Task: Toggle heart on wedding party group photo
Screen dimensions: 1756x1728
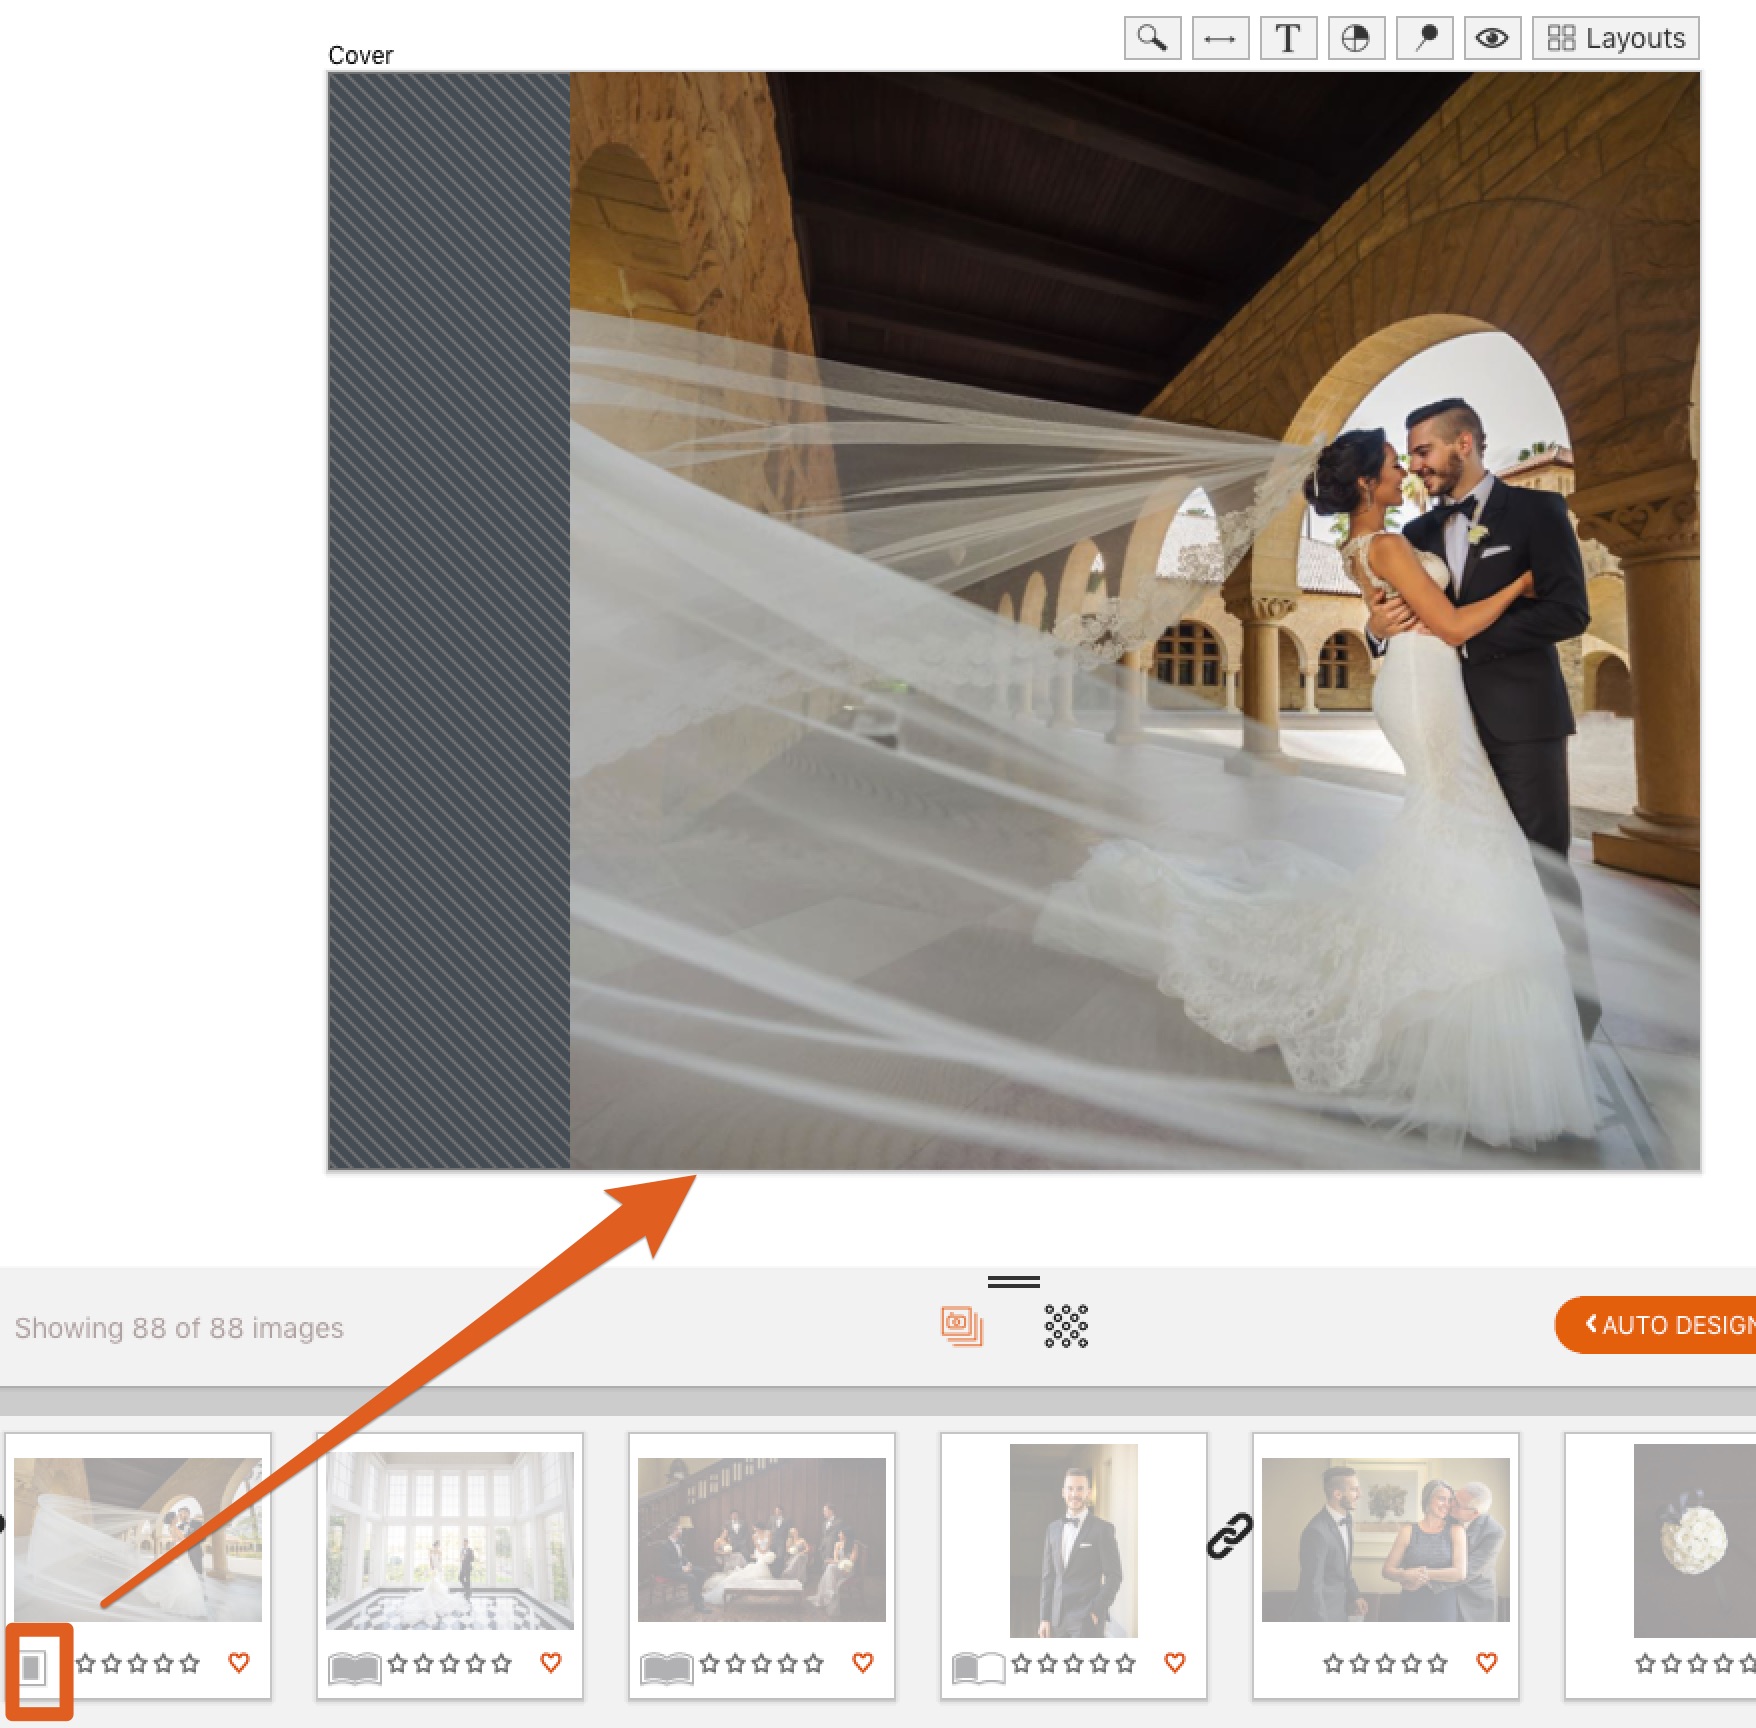Action: pos(863,1663)
